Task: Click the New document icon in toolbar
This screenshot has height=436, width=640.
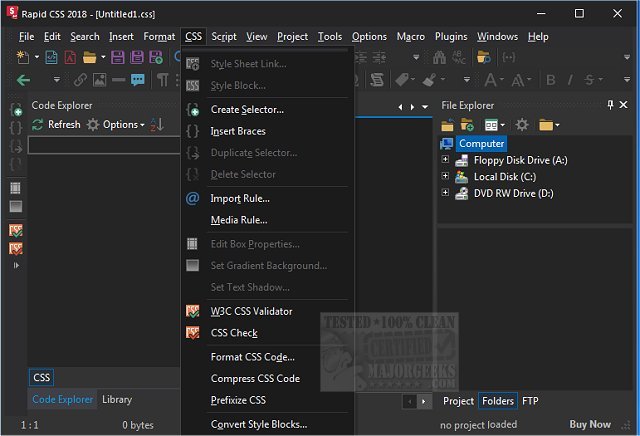Action: point(22,57)
